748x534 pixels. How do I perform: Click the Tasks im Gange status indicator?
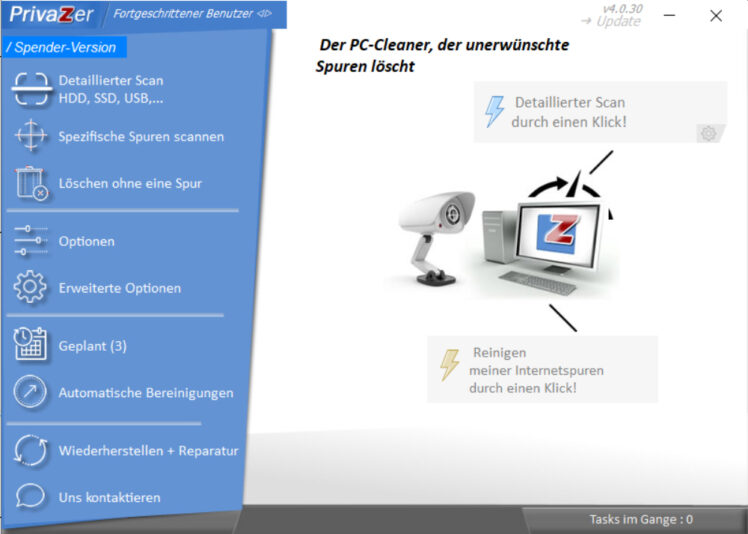640,520
